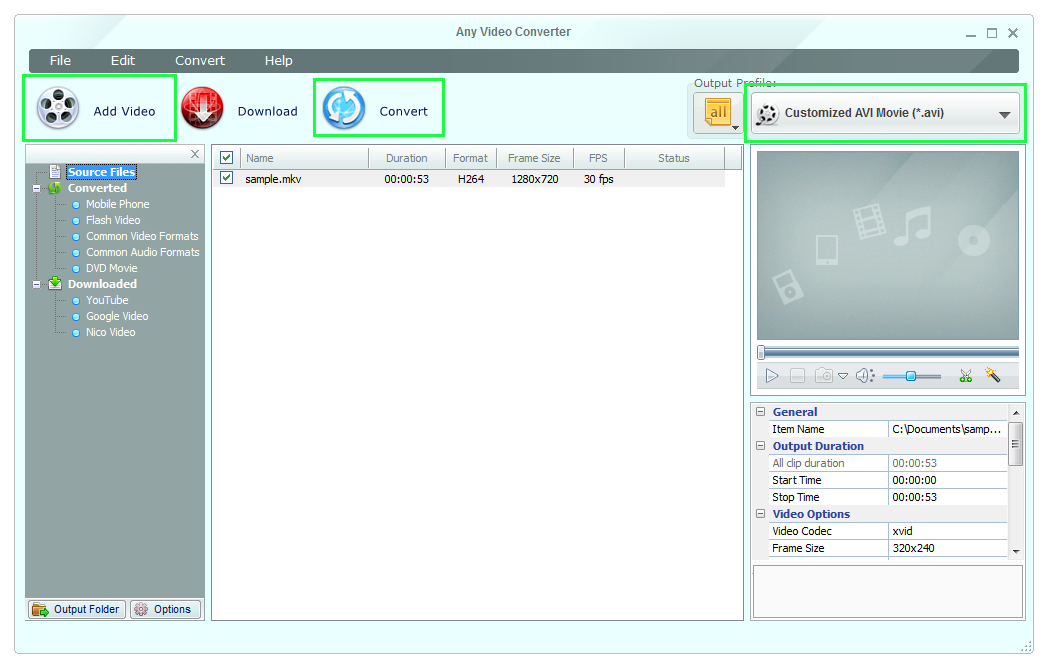Open video effects with the magic wand icon

tap(993, 375)
